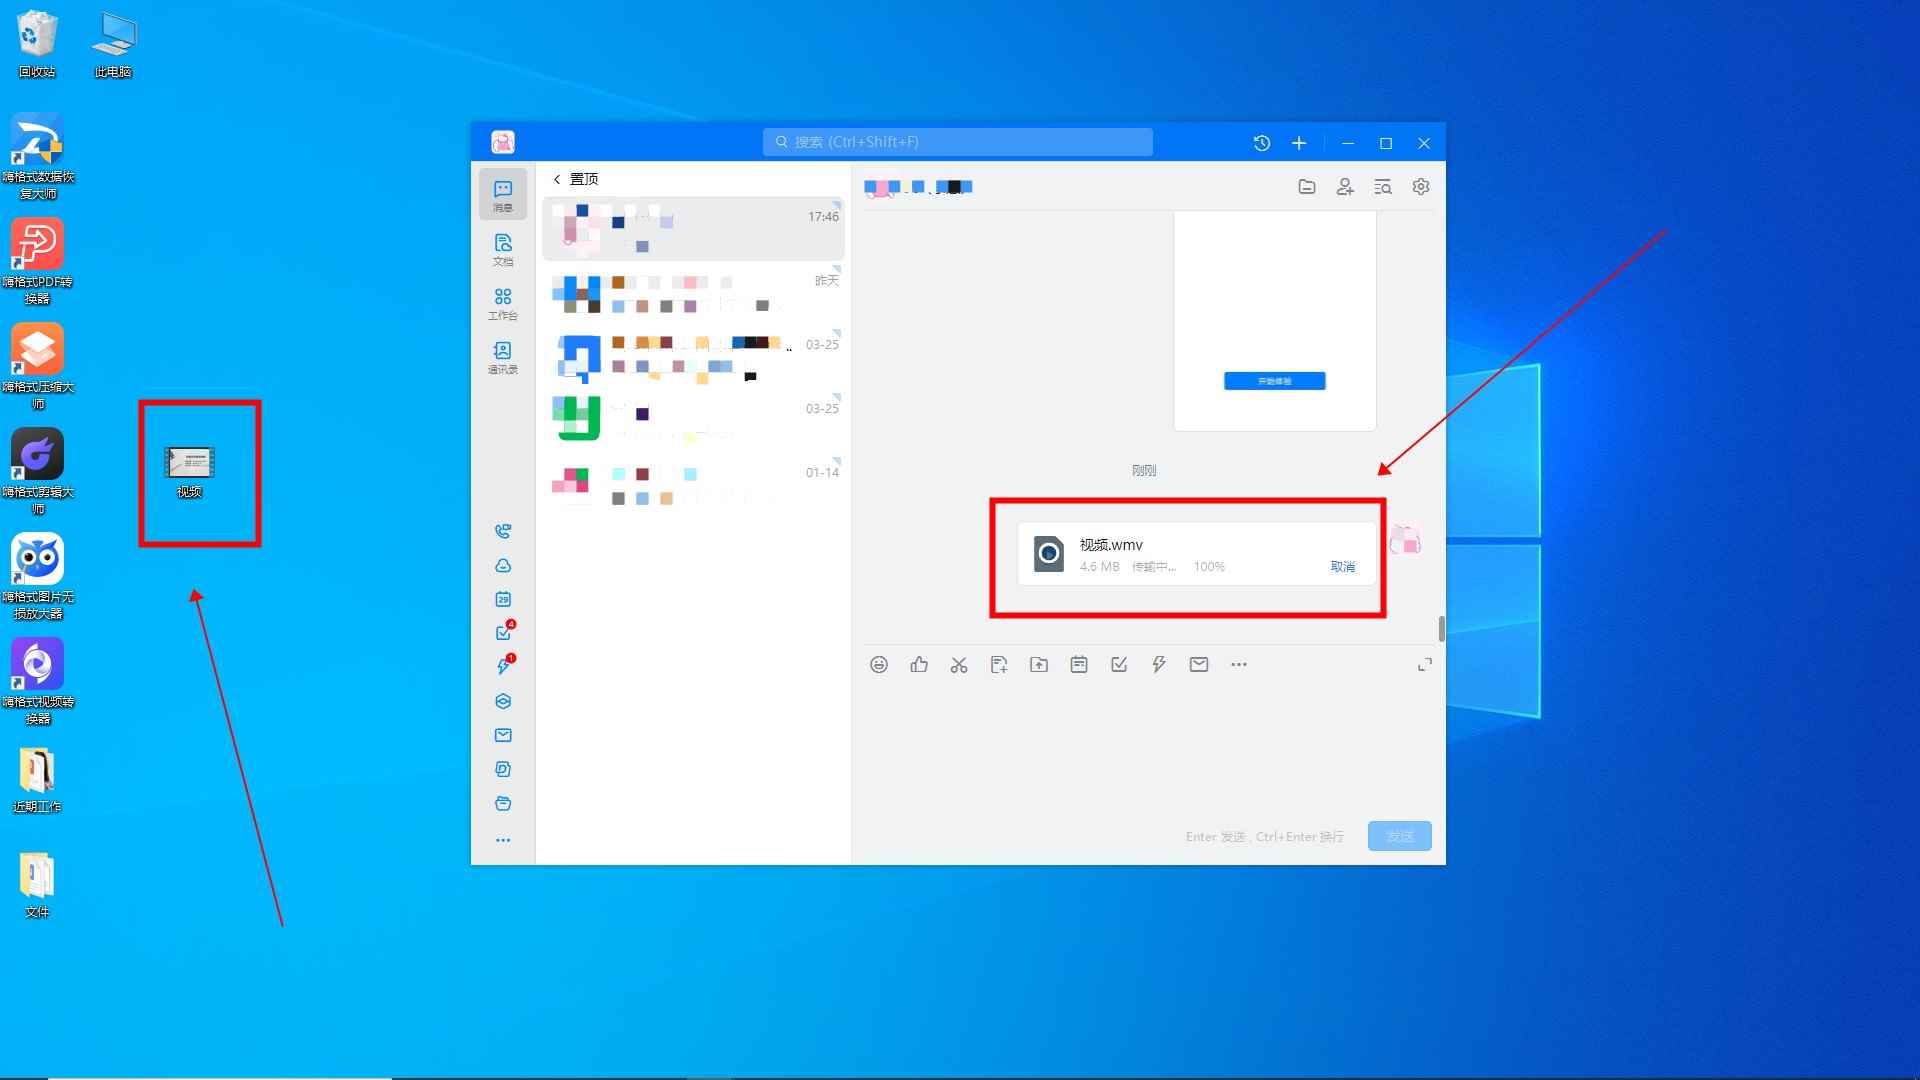Viewport: 1920px width, 1080px height.
Task: Click the upload file icon in chat toolbar
Action: pos(1039,665)
